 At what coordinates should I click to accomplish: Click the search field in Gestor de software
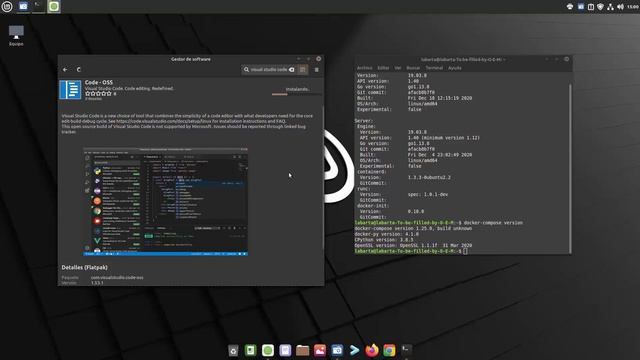269,70
